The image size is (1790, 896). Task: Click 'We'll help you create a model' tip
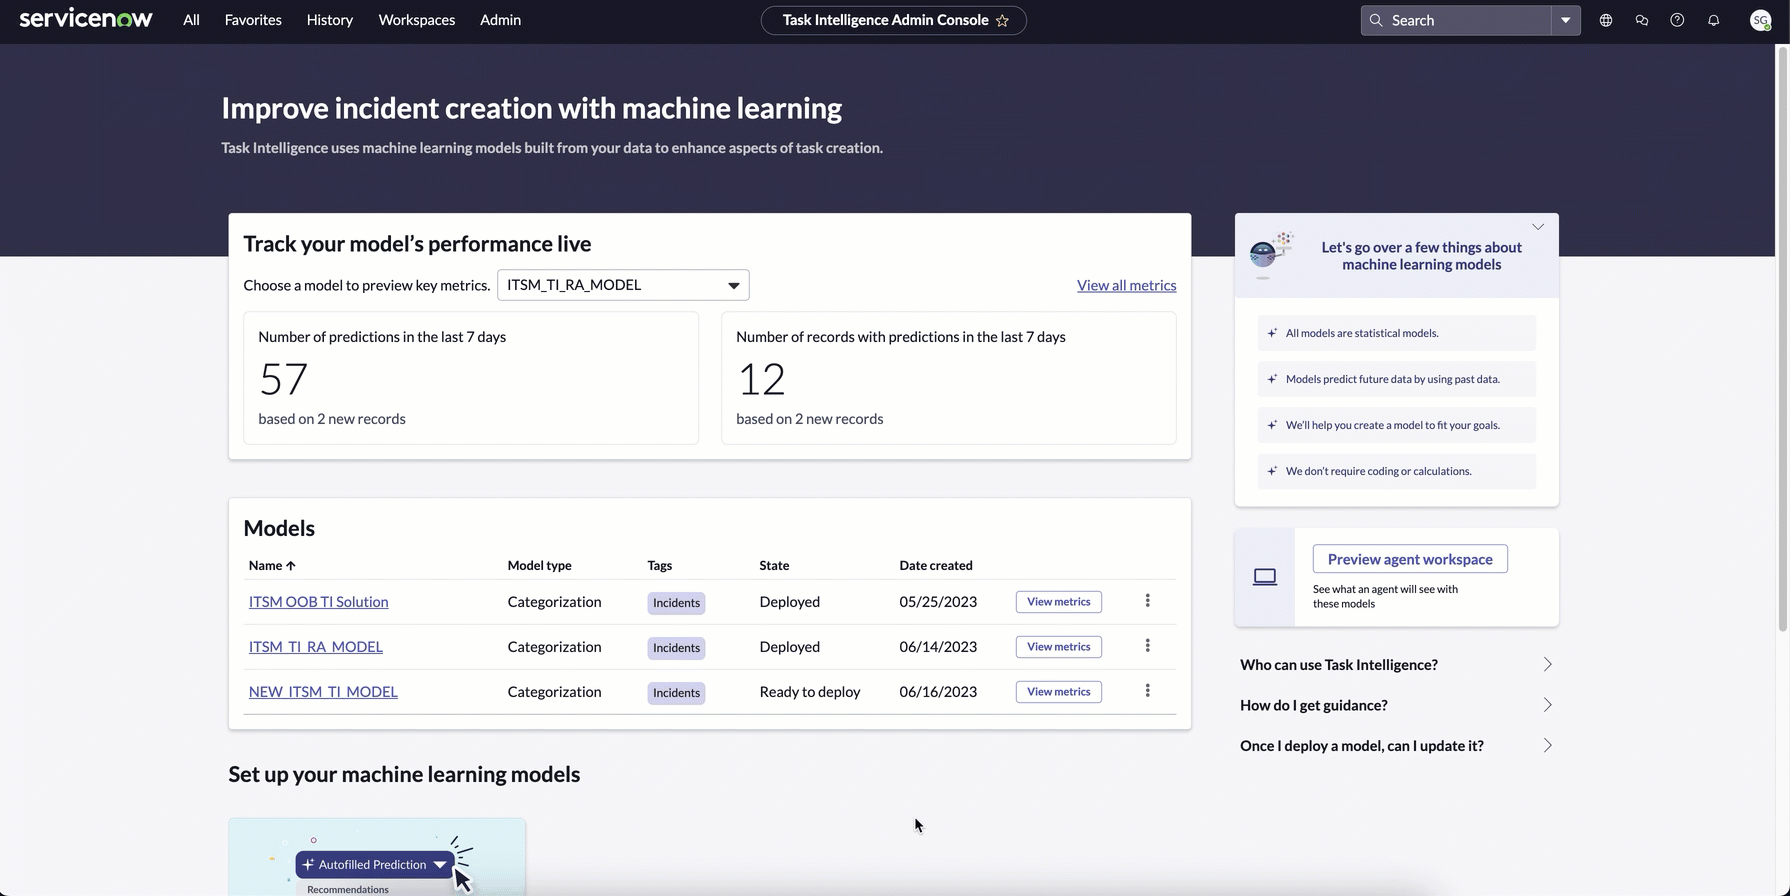coord(1396,425)
